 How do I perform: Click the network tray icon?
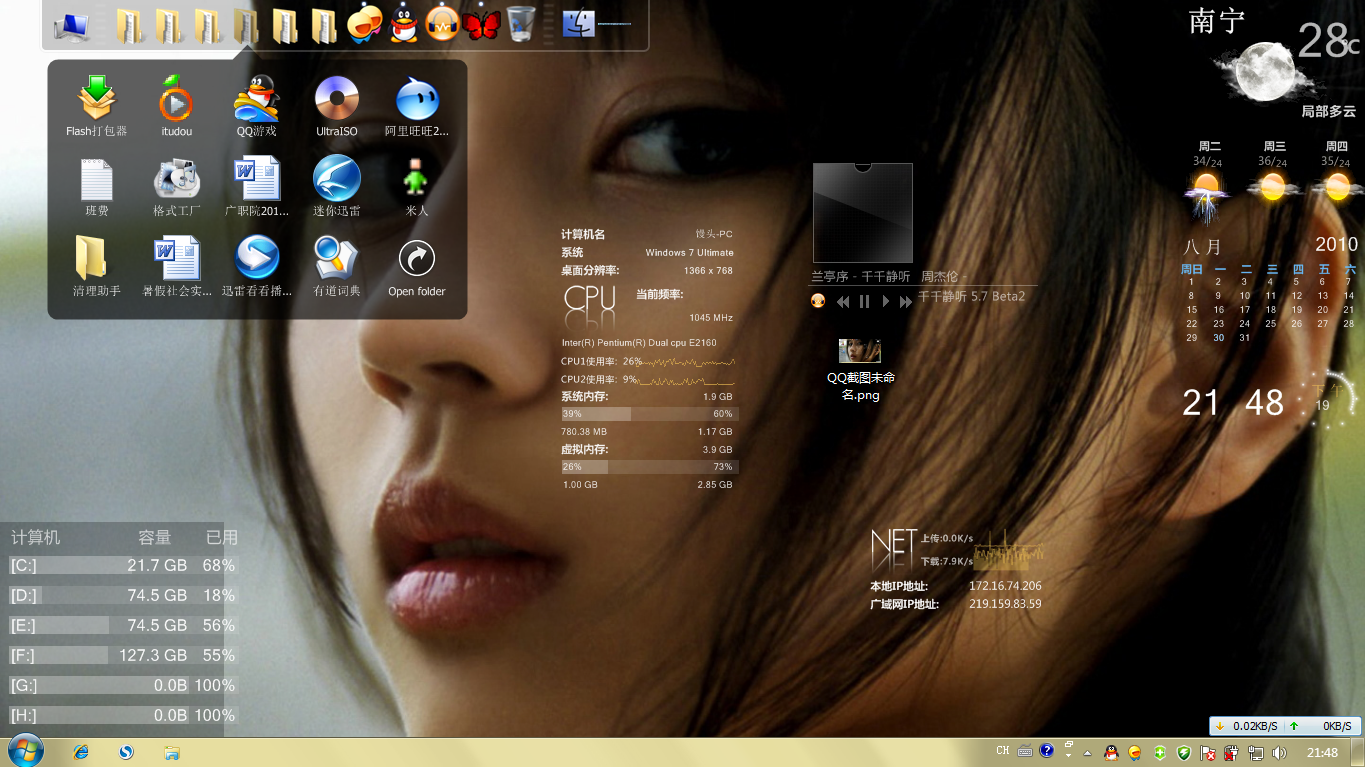[x=1256, y=752]
